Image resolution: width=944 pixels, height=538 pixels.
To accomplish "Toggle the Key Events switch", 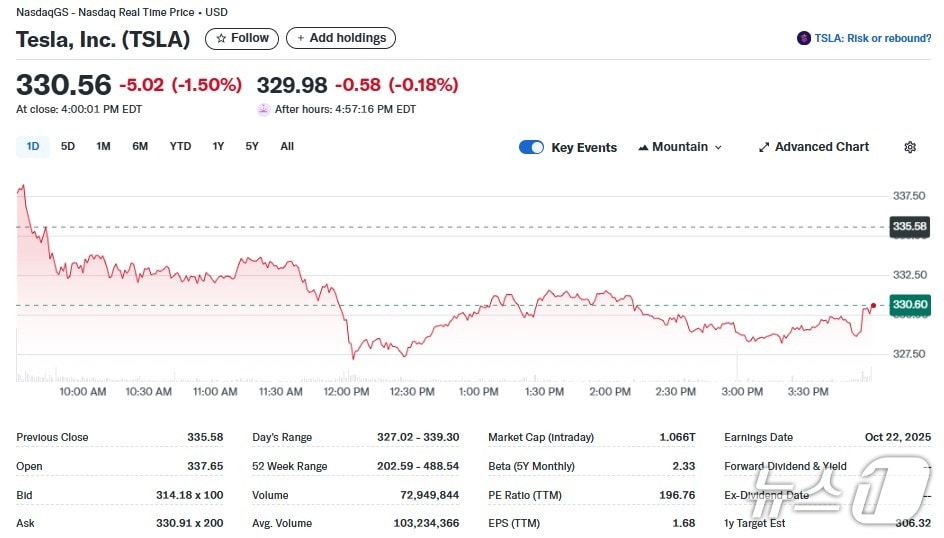I will pyautogui.click(x=531, y=147).
